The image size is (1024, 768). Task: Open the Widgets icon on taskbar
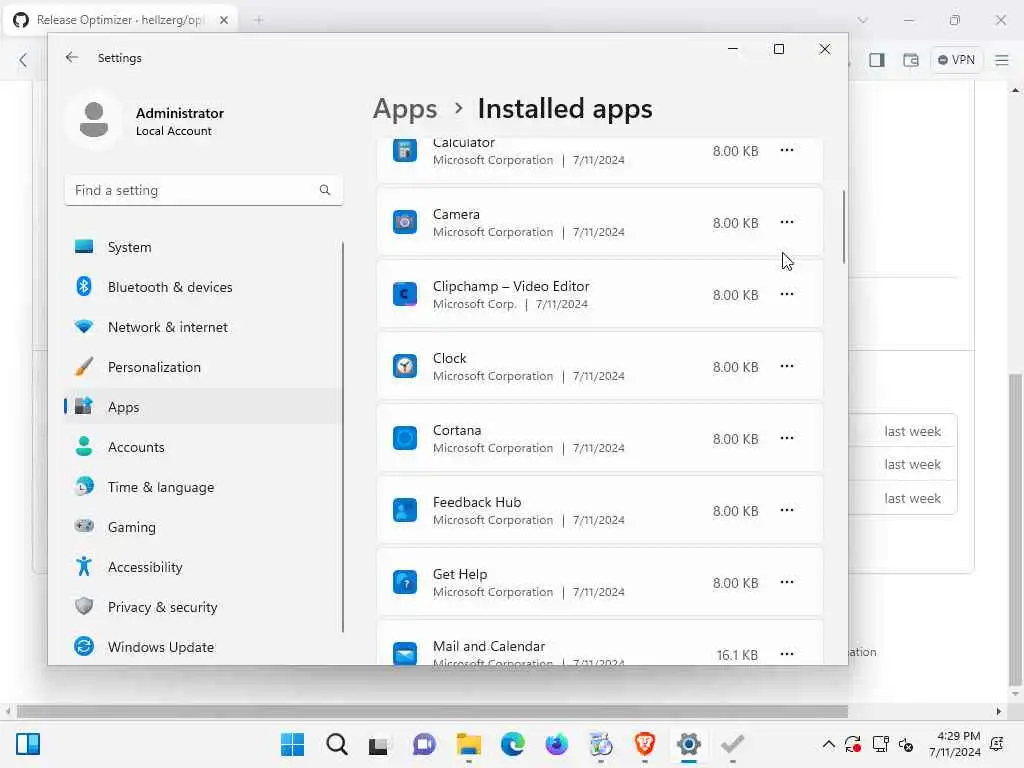point(28,744)
